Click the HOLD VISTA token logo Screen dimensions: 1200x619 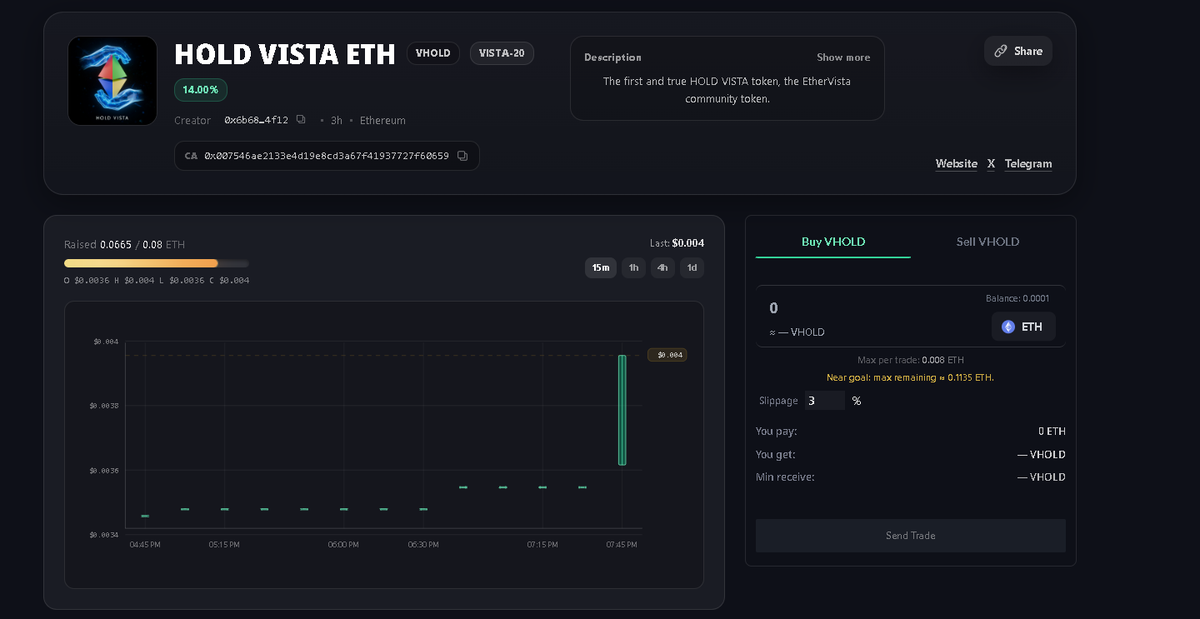(x=112, y=81)
